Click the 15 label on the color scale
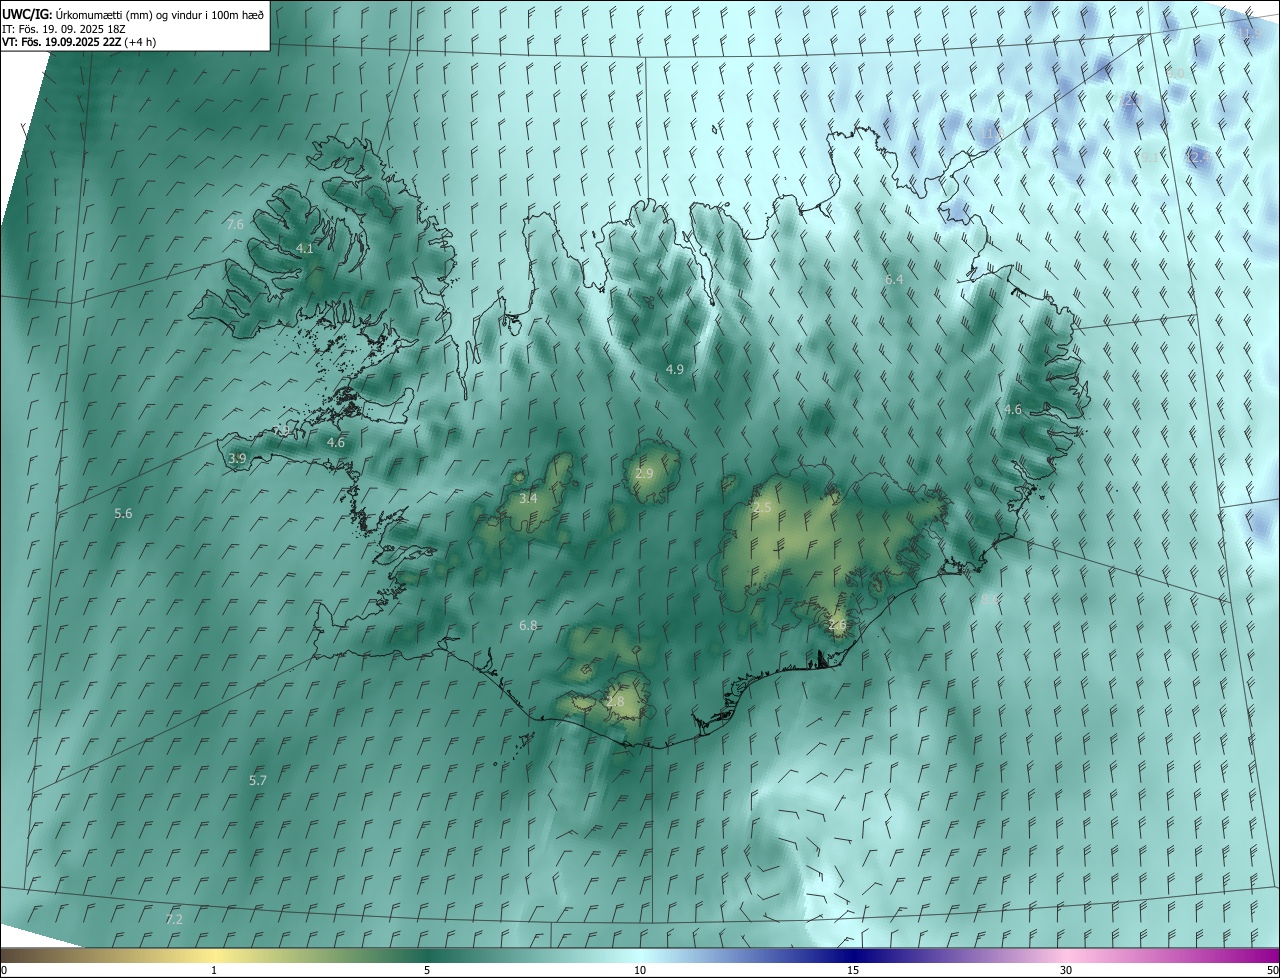This screenshot has width=1280, height=978. [x=853, y=970]
